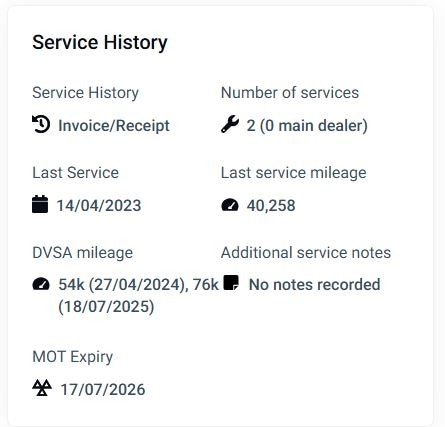This screenshot has height=427, width=445.
Task: Click the 40,258 last service mileage value
Action: point(271,206)
